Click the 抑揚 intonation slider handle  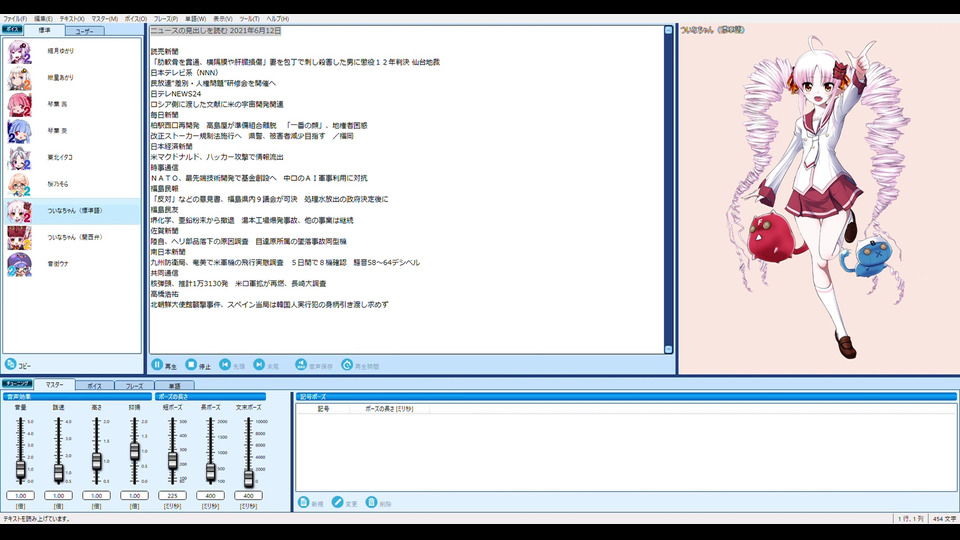coord(134,452)
